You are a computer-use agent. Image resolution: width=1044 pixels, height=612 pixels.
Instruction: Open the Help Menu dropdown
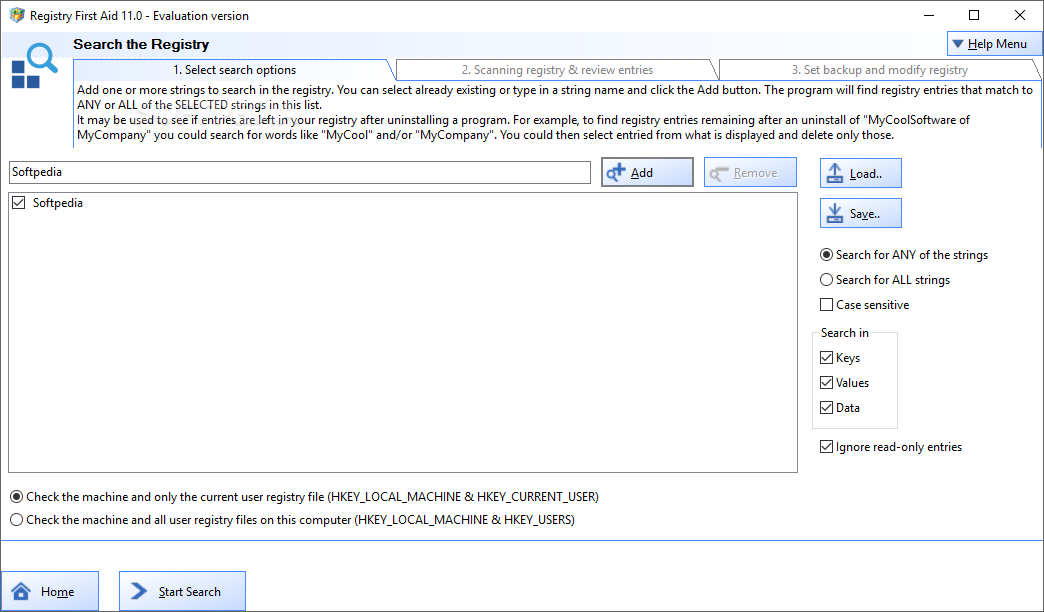click(x=994, y=44)
